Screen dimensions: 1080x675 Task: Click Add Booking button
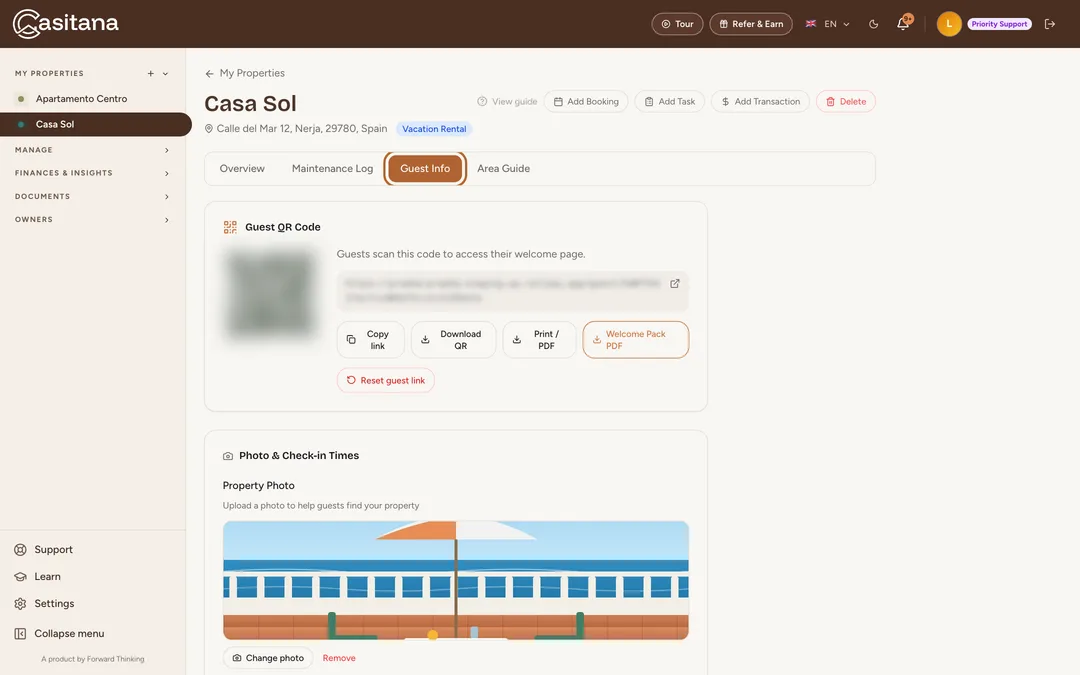coord(585,101)
